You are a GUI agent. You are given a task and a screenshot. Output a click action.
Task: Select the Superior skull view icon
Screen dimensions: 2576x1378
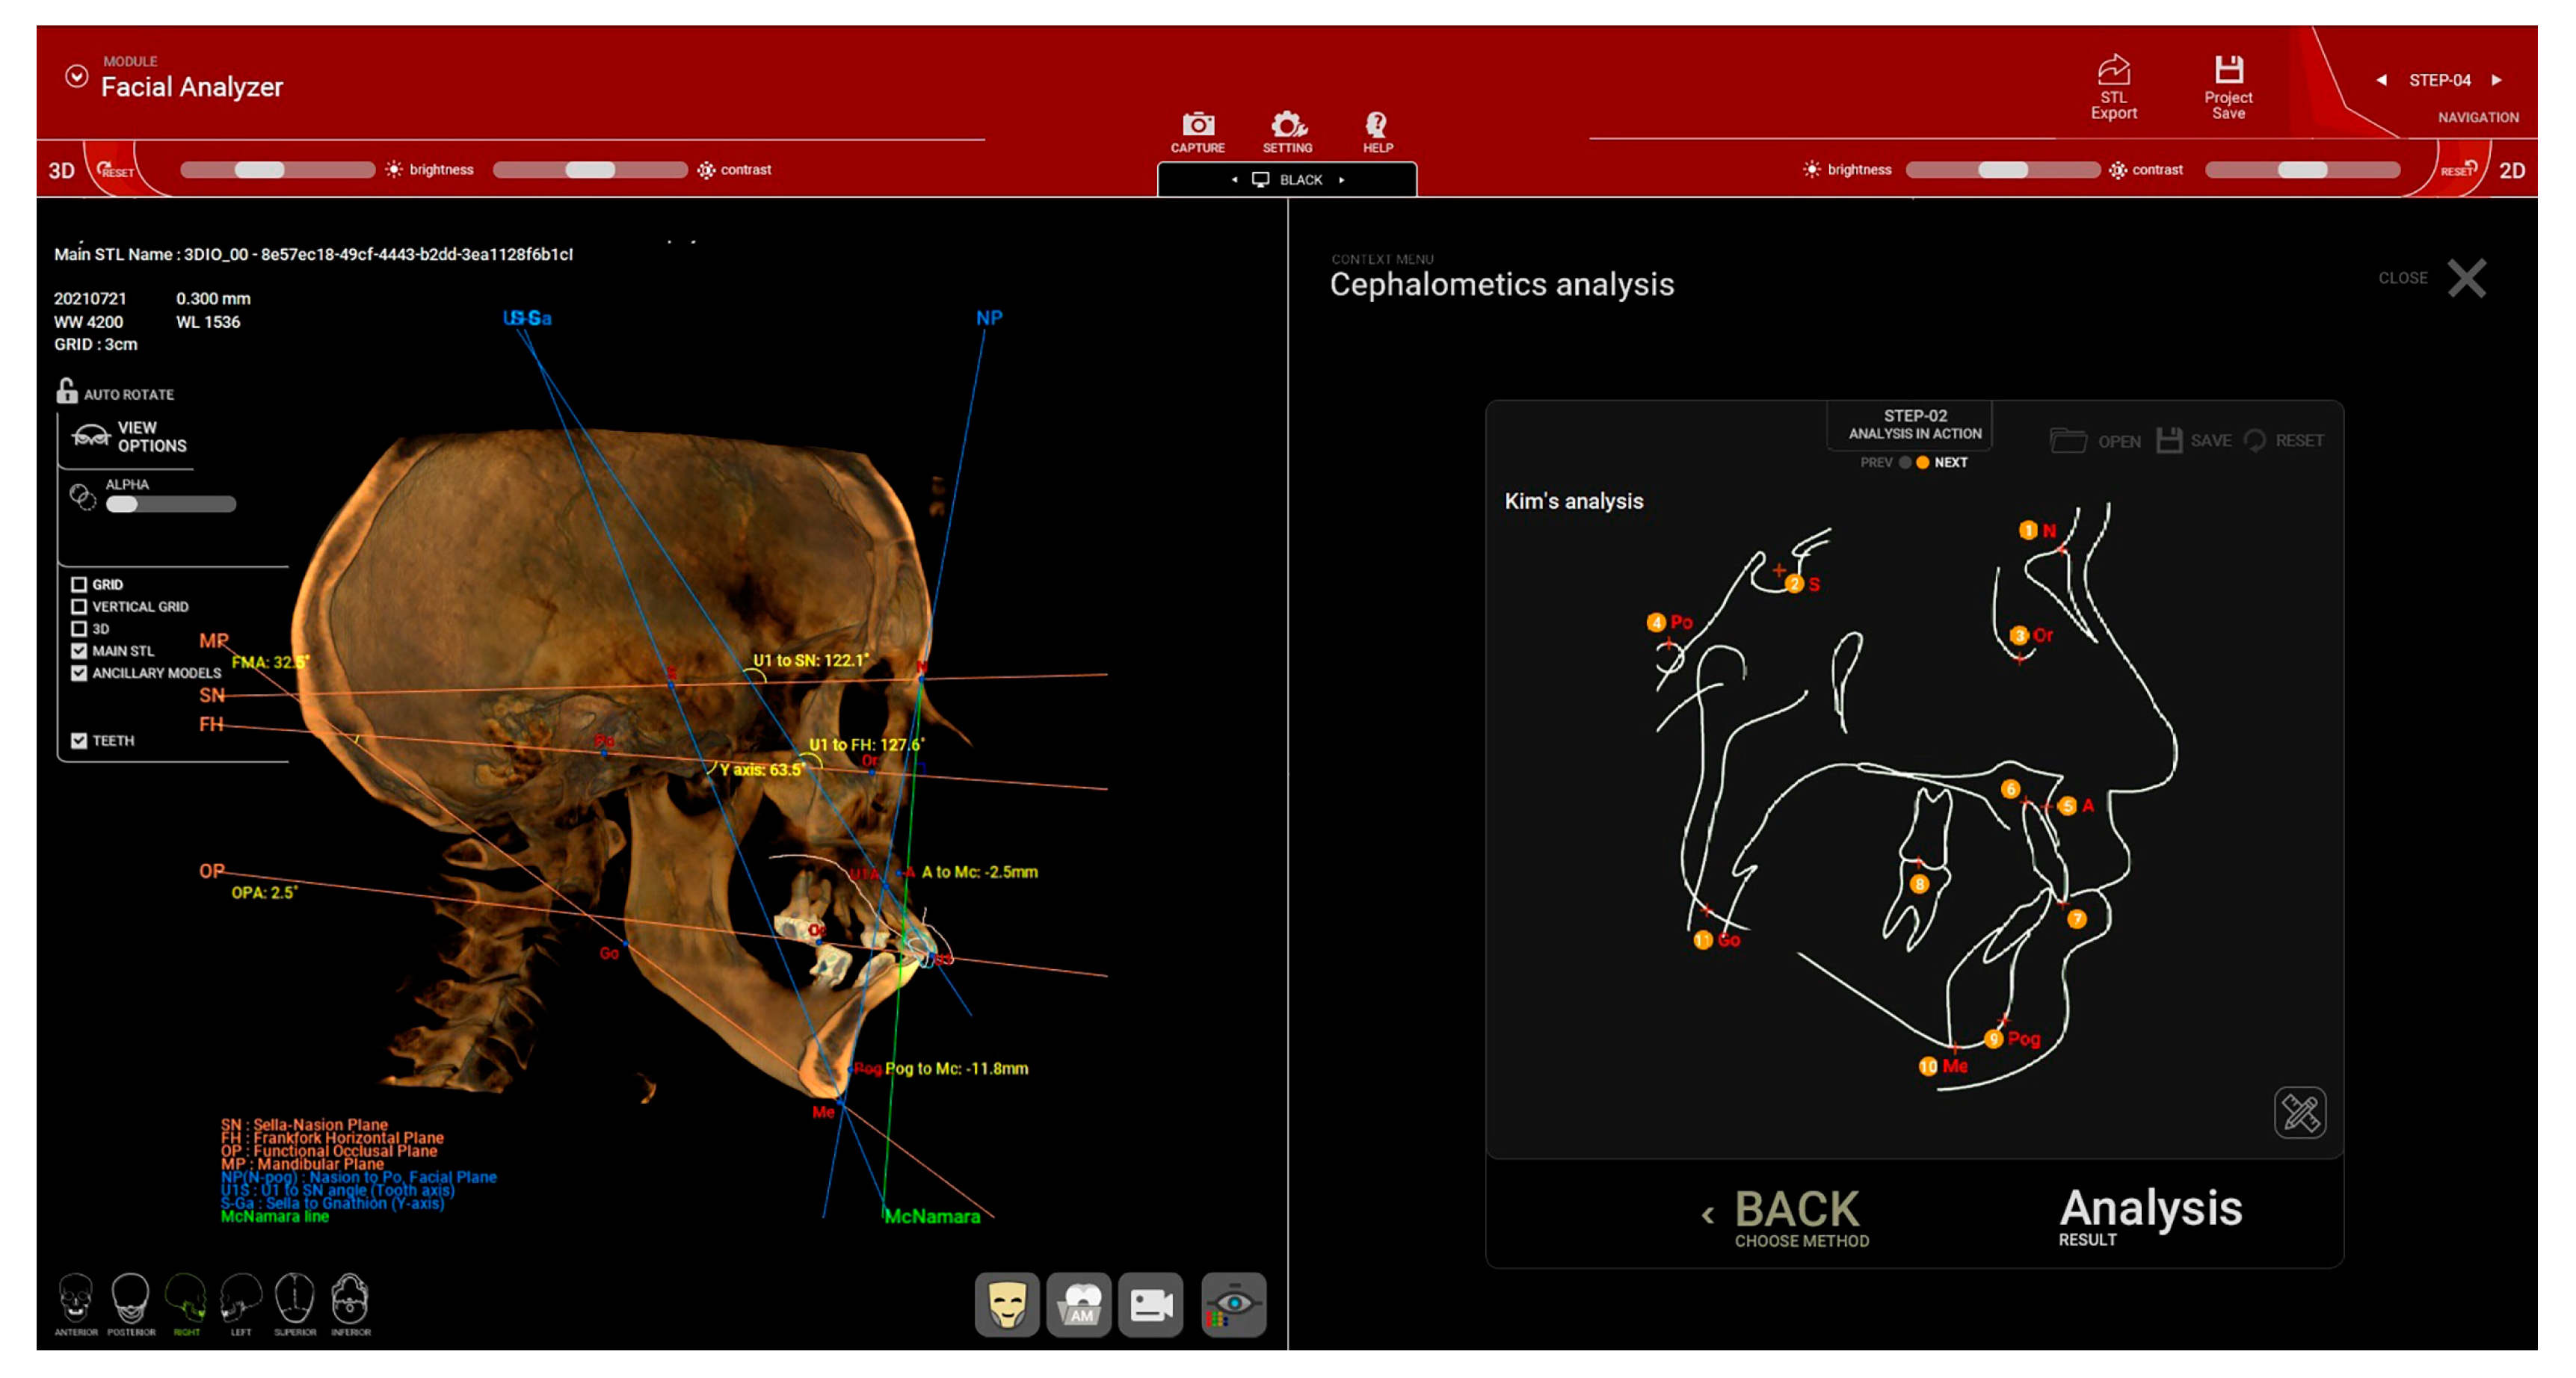click(x=295, y=1298)
